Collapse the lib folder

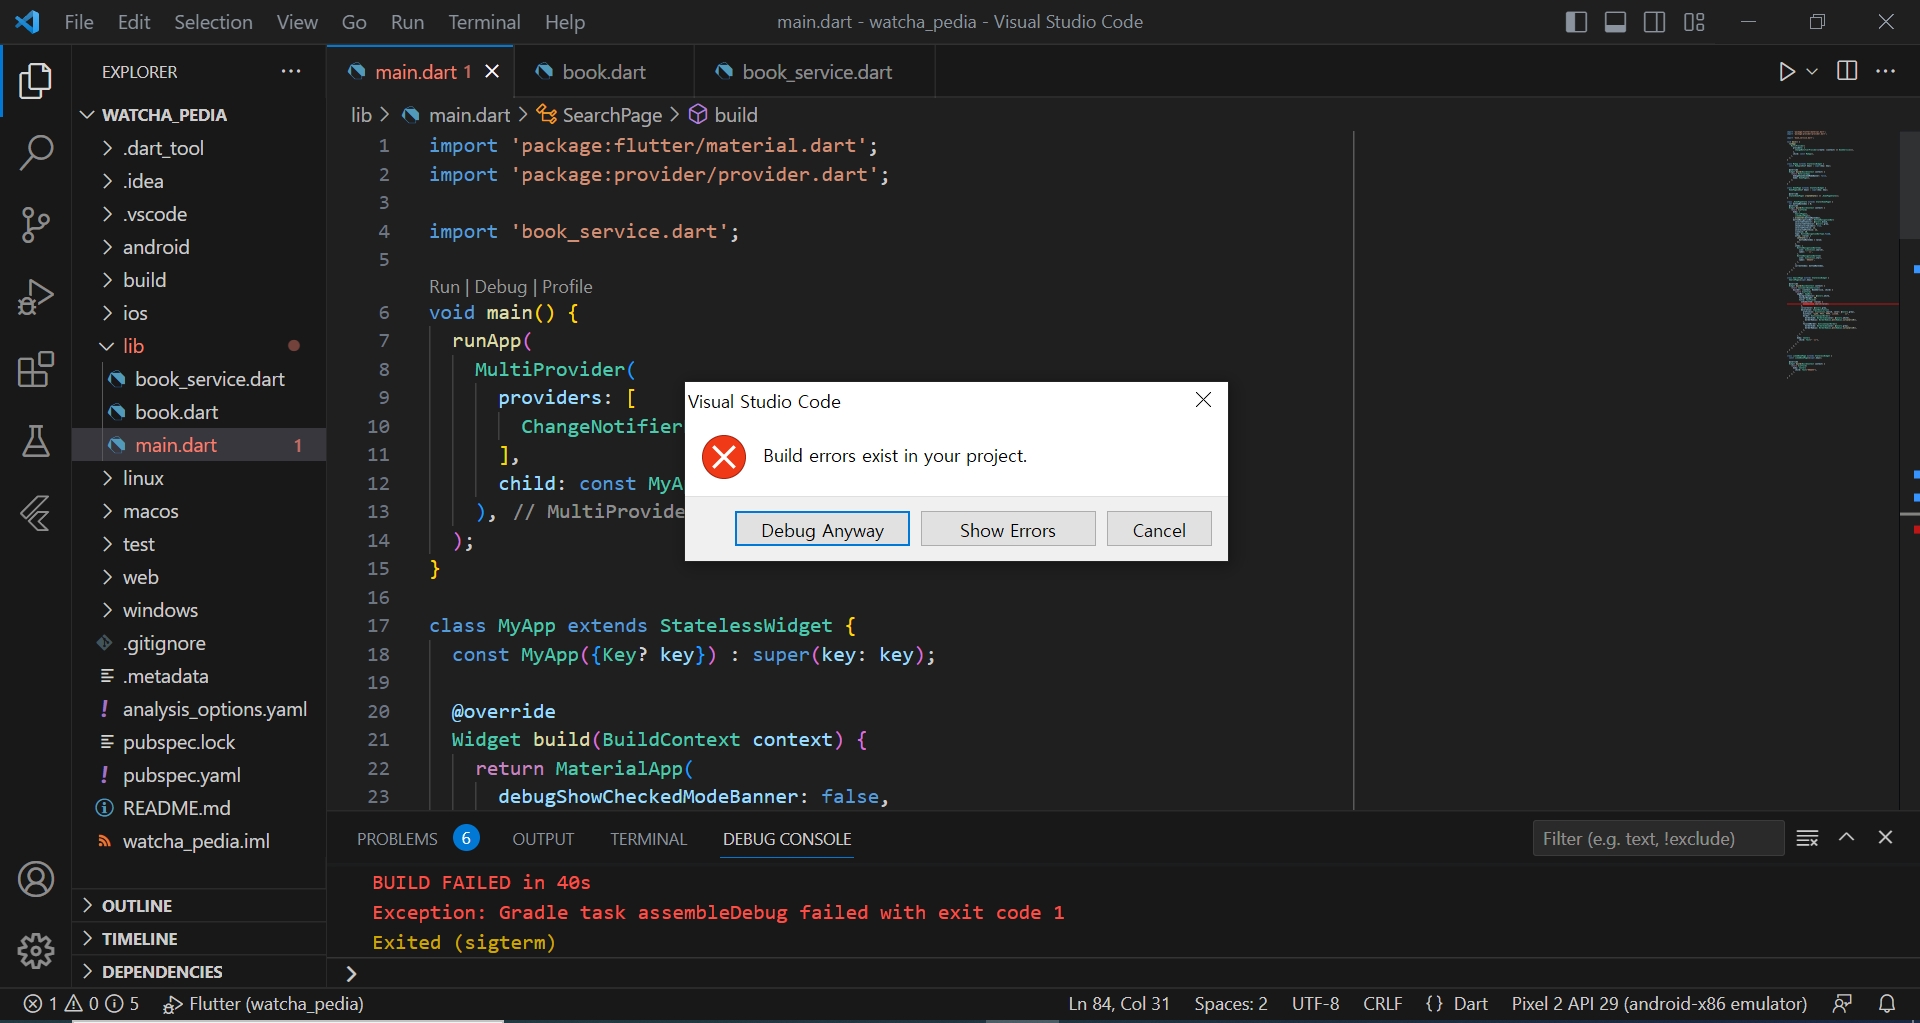coord(199,346)
